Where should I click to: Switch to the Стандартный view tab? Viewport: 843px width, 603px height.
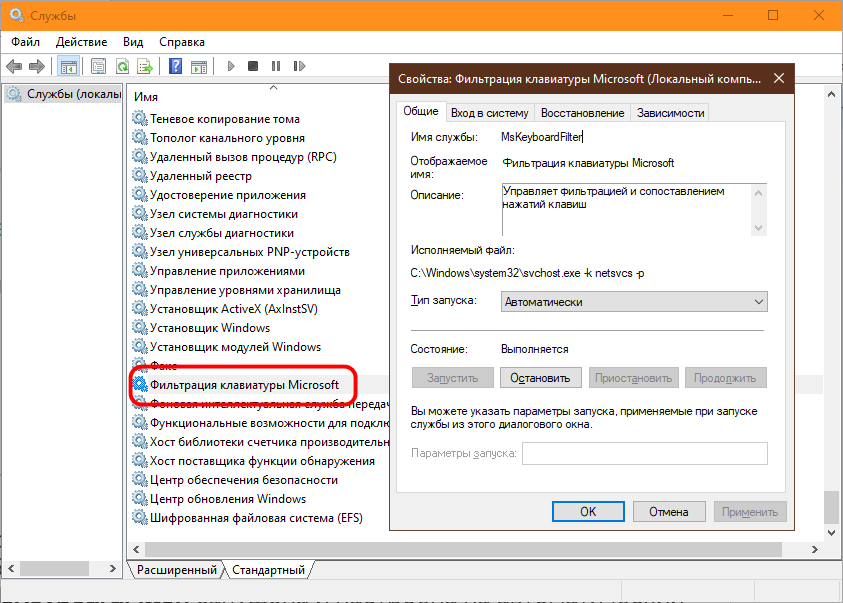pyautogui.click(x=268, y=570)
